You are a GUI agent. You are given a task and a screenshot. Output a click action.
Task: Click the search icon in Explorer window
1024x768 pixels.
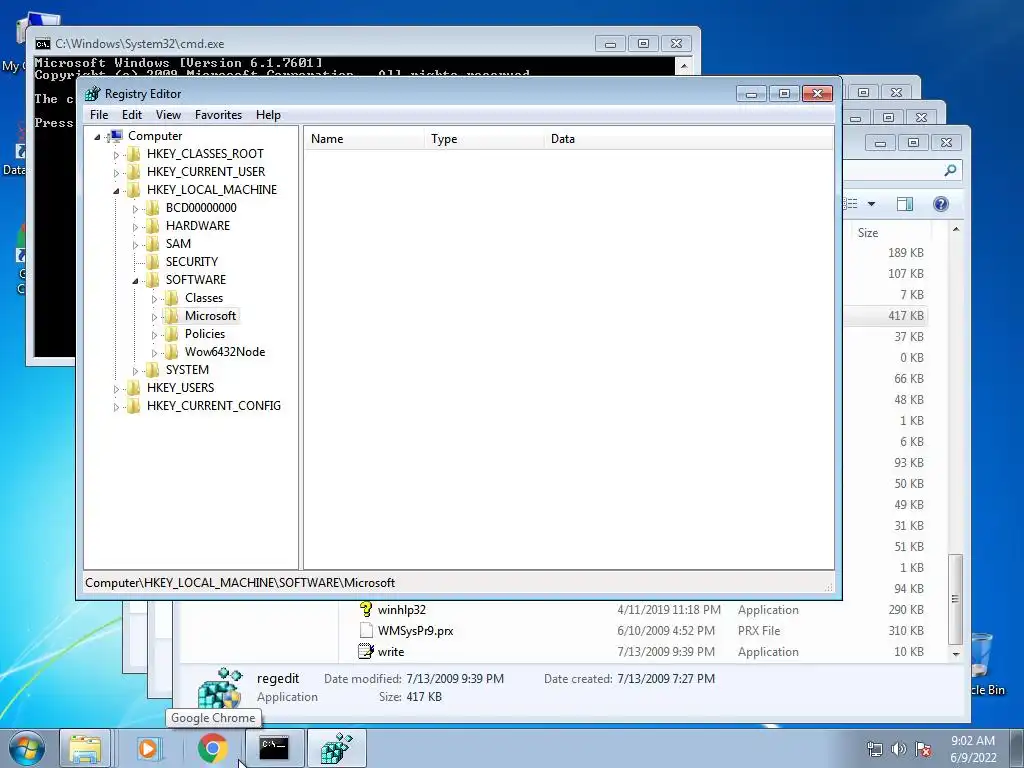pos(950,170)
